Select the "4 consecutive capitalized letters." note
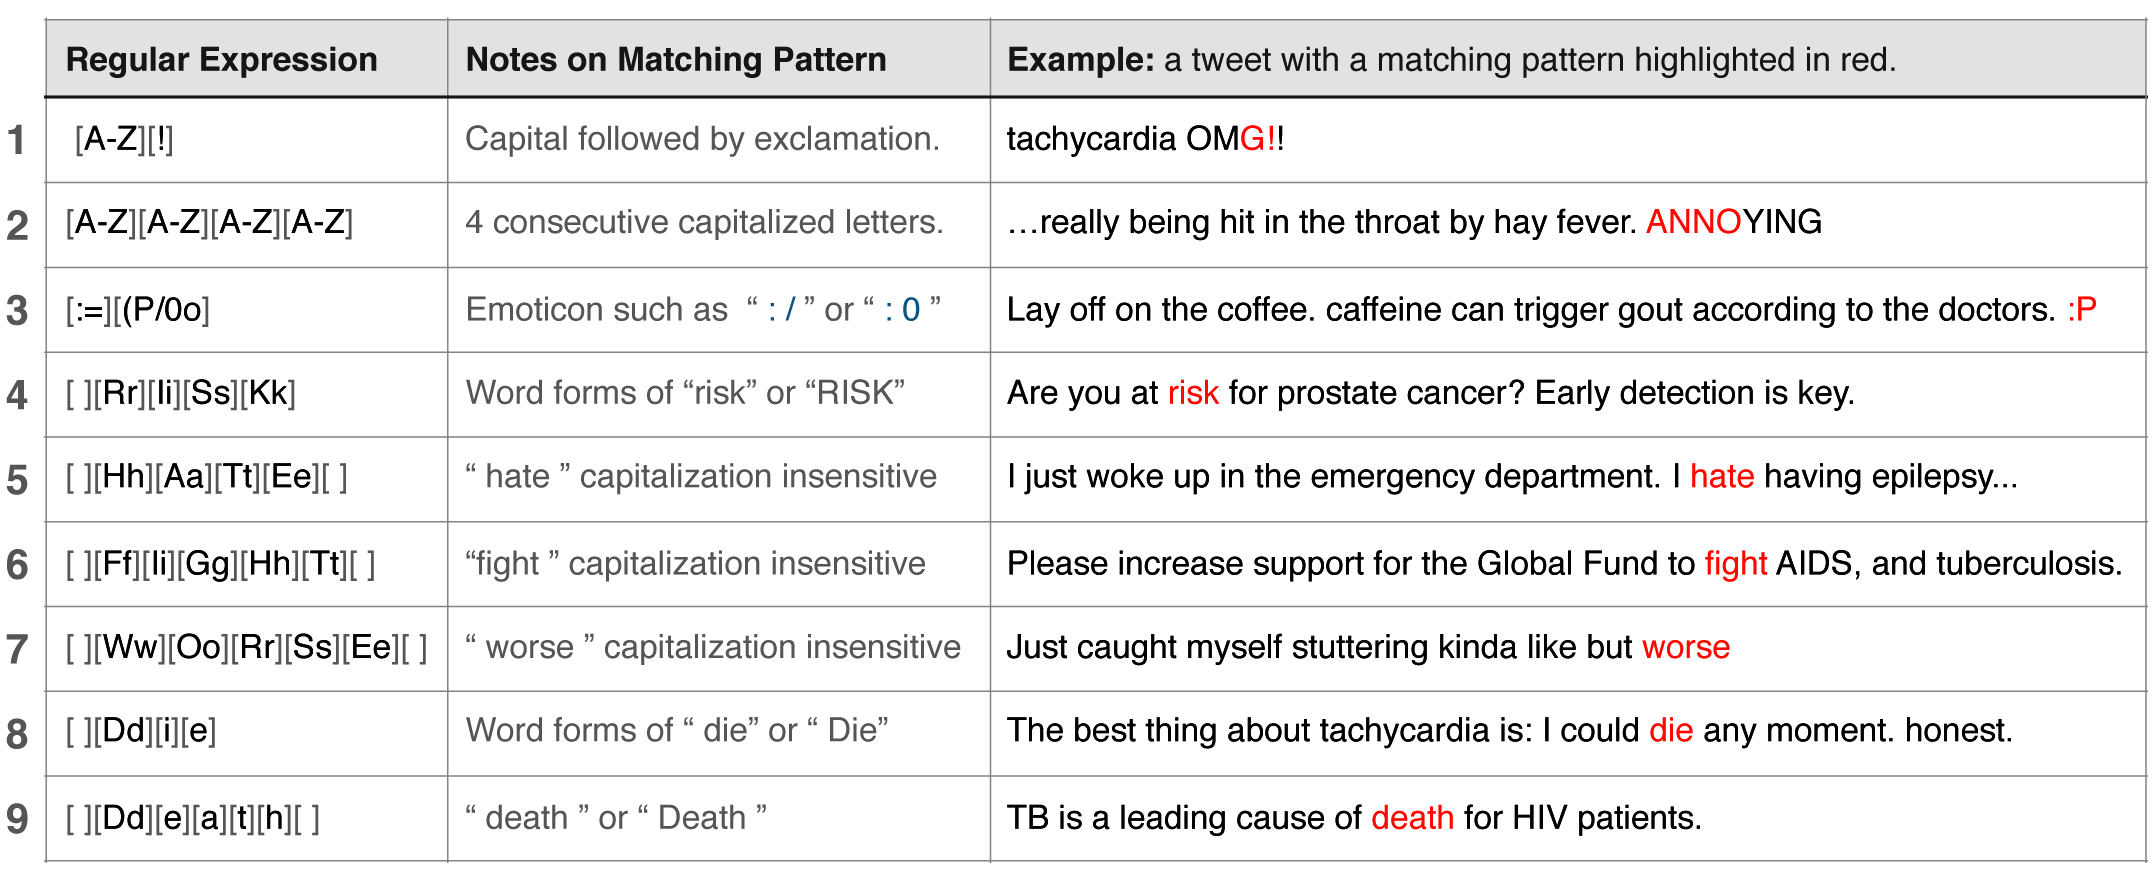 704,222
